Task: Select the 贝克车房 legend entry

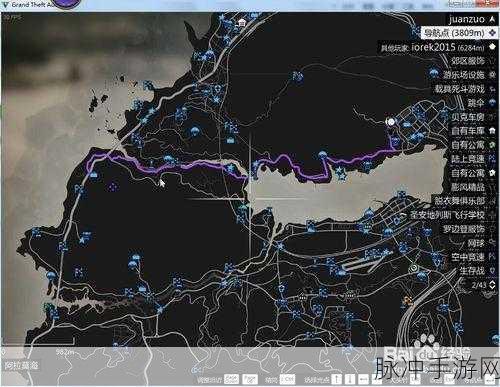Action: pos(473,117)
